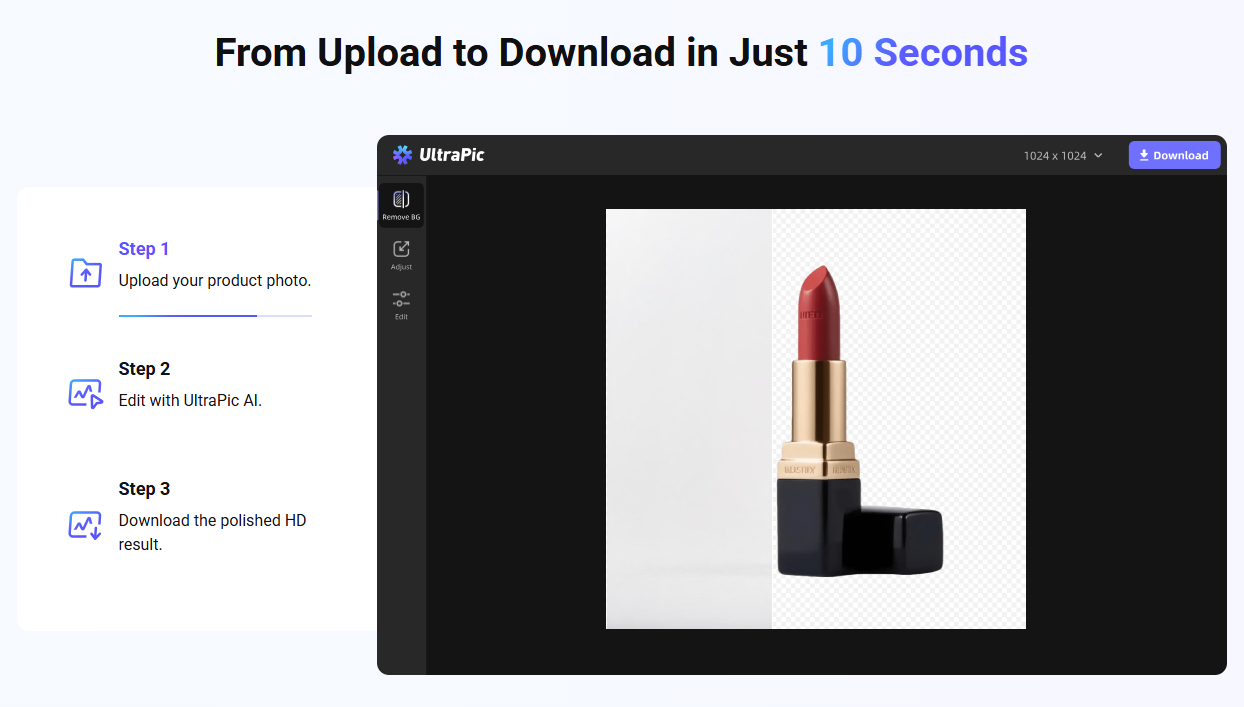The height and width of the screenshot is (707, 1244).
Task: Select the Step 3 heading text
Action: [x=144, y=488]
